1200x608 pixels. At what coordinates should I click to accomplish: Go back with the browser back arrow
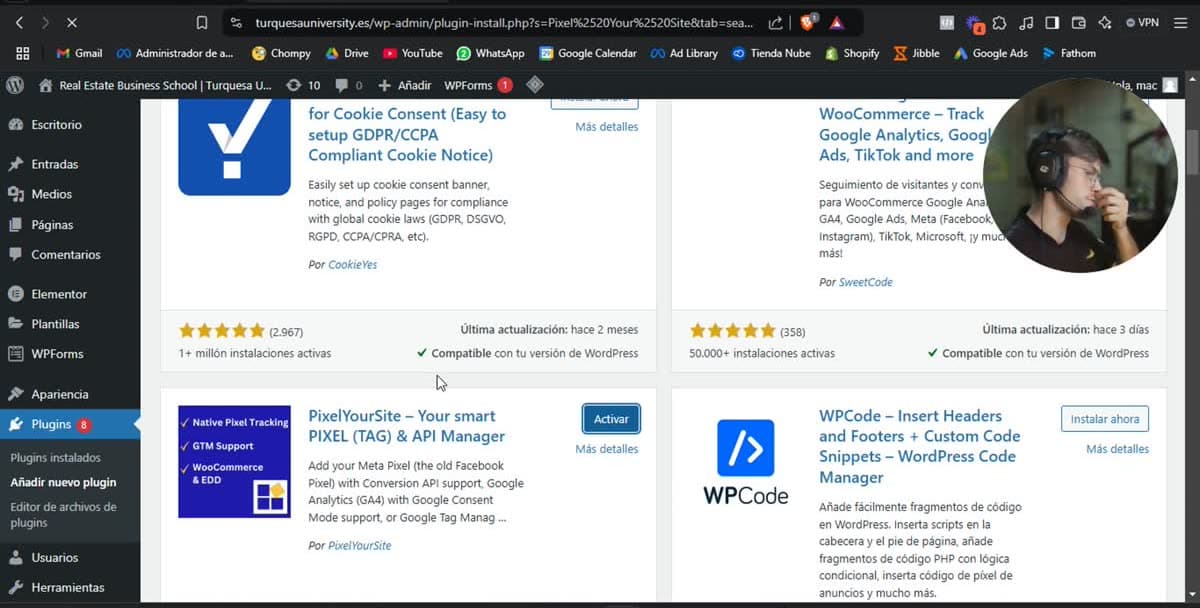pyautogui.click(x=21, y=22)
